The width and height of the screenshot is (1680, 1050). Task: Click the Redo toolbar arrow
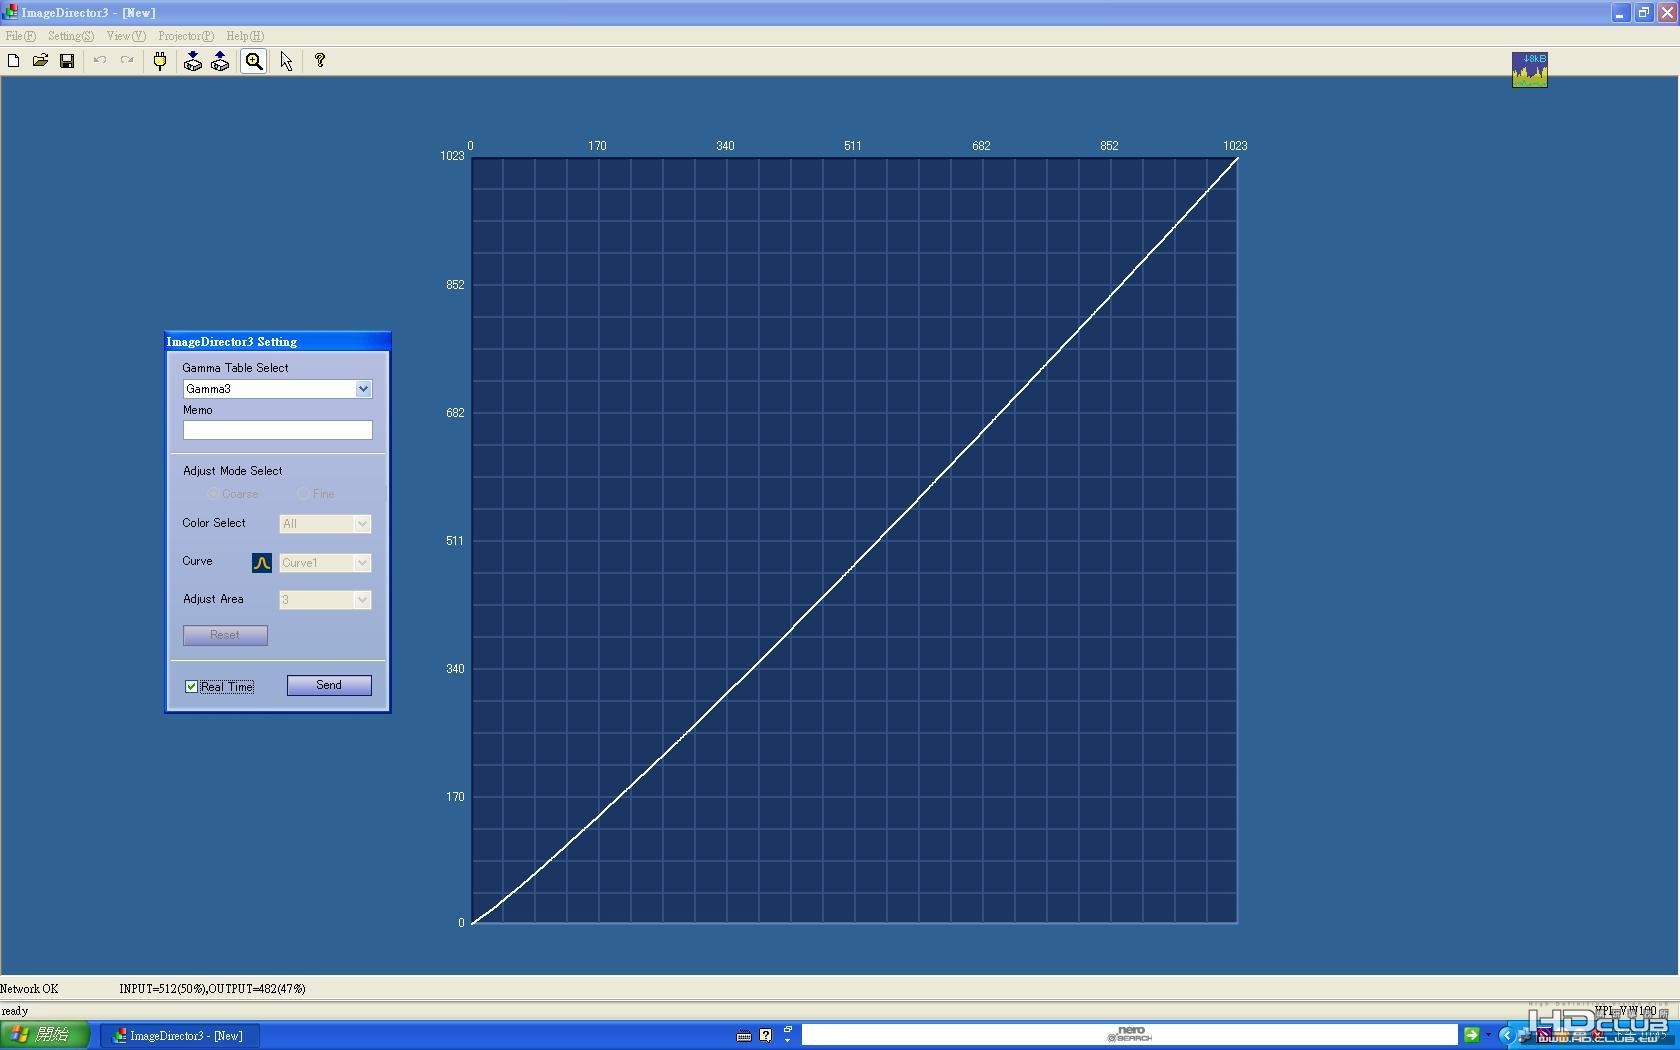[x=127, y=61]
